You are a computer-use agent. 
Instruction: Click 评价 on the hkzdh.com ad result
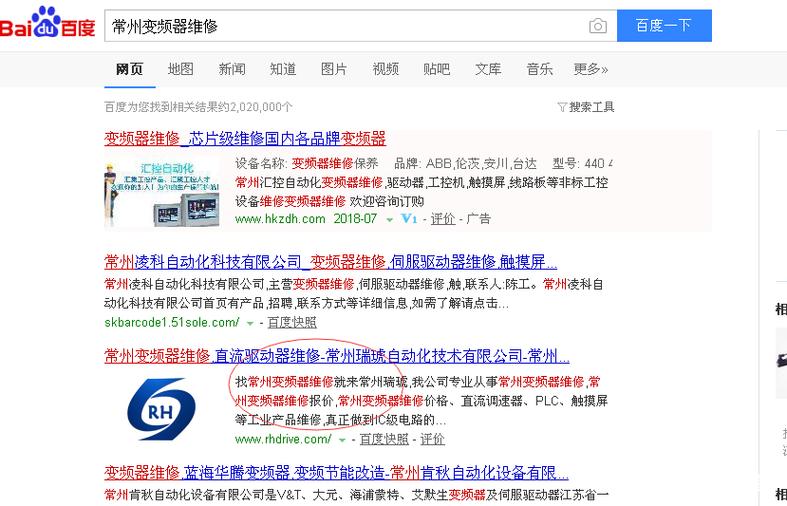point(443,219)
